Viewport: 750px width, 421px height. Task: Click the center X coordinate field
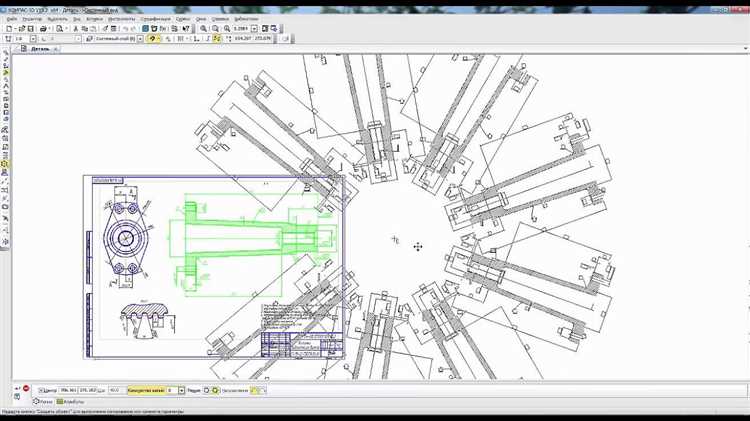68,390
